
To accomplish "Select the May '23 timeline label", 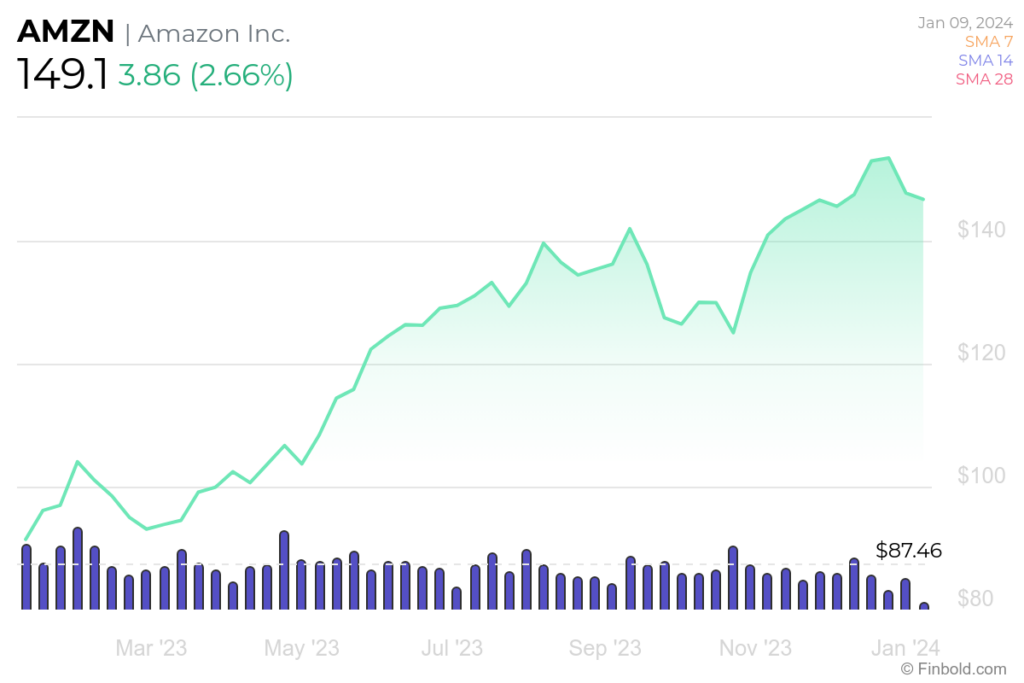I will click(302, 648).
